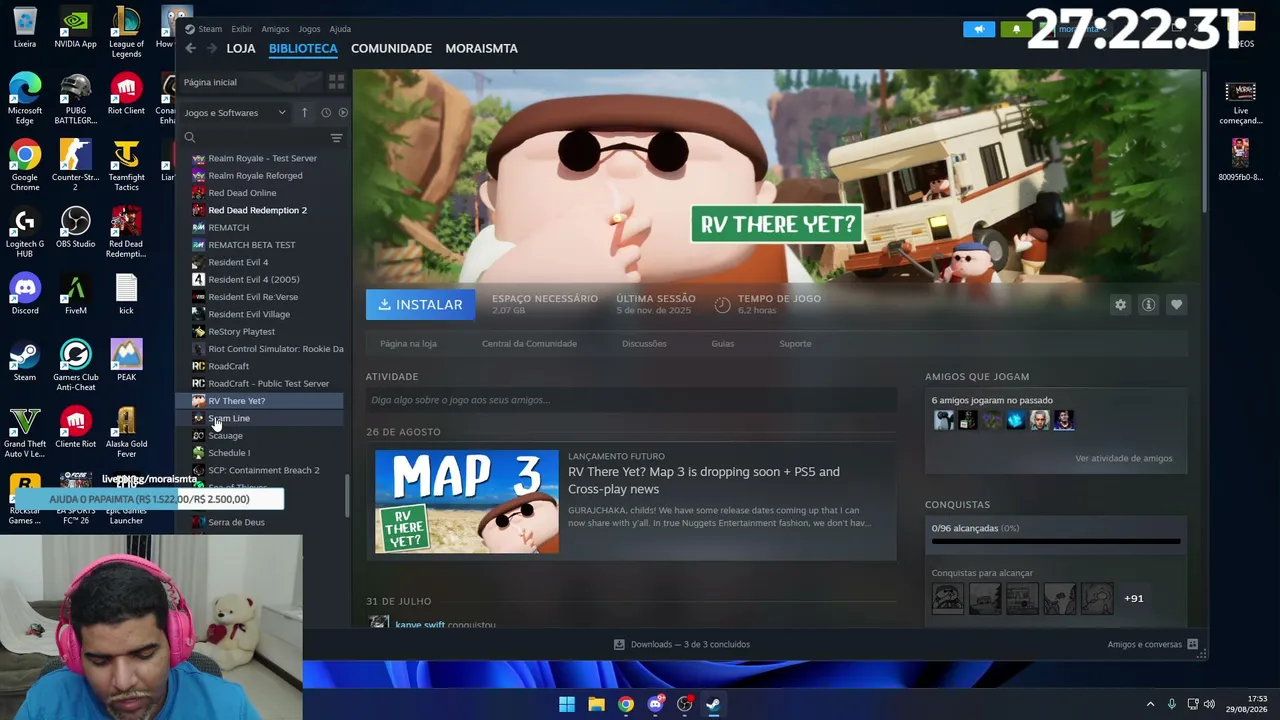Toggle the ready-to-play filter icon

[x=343, y=113]
